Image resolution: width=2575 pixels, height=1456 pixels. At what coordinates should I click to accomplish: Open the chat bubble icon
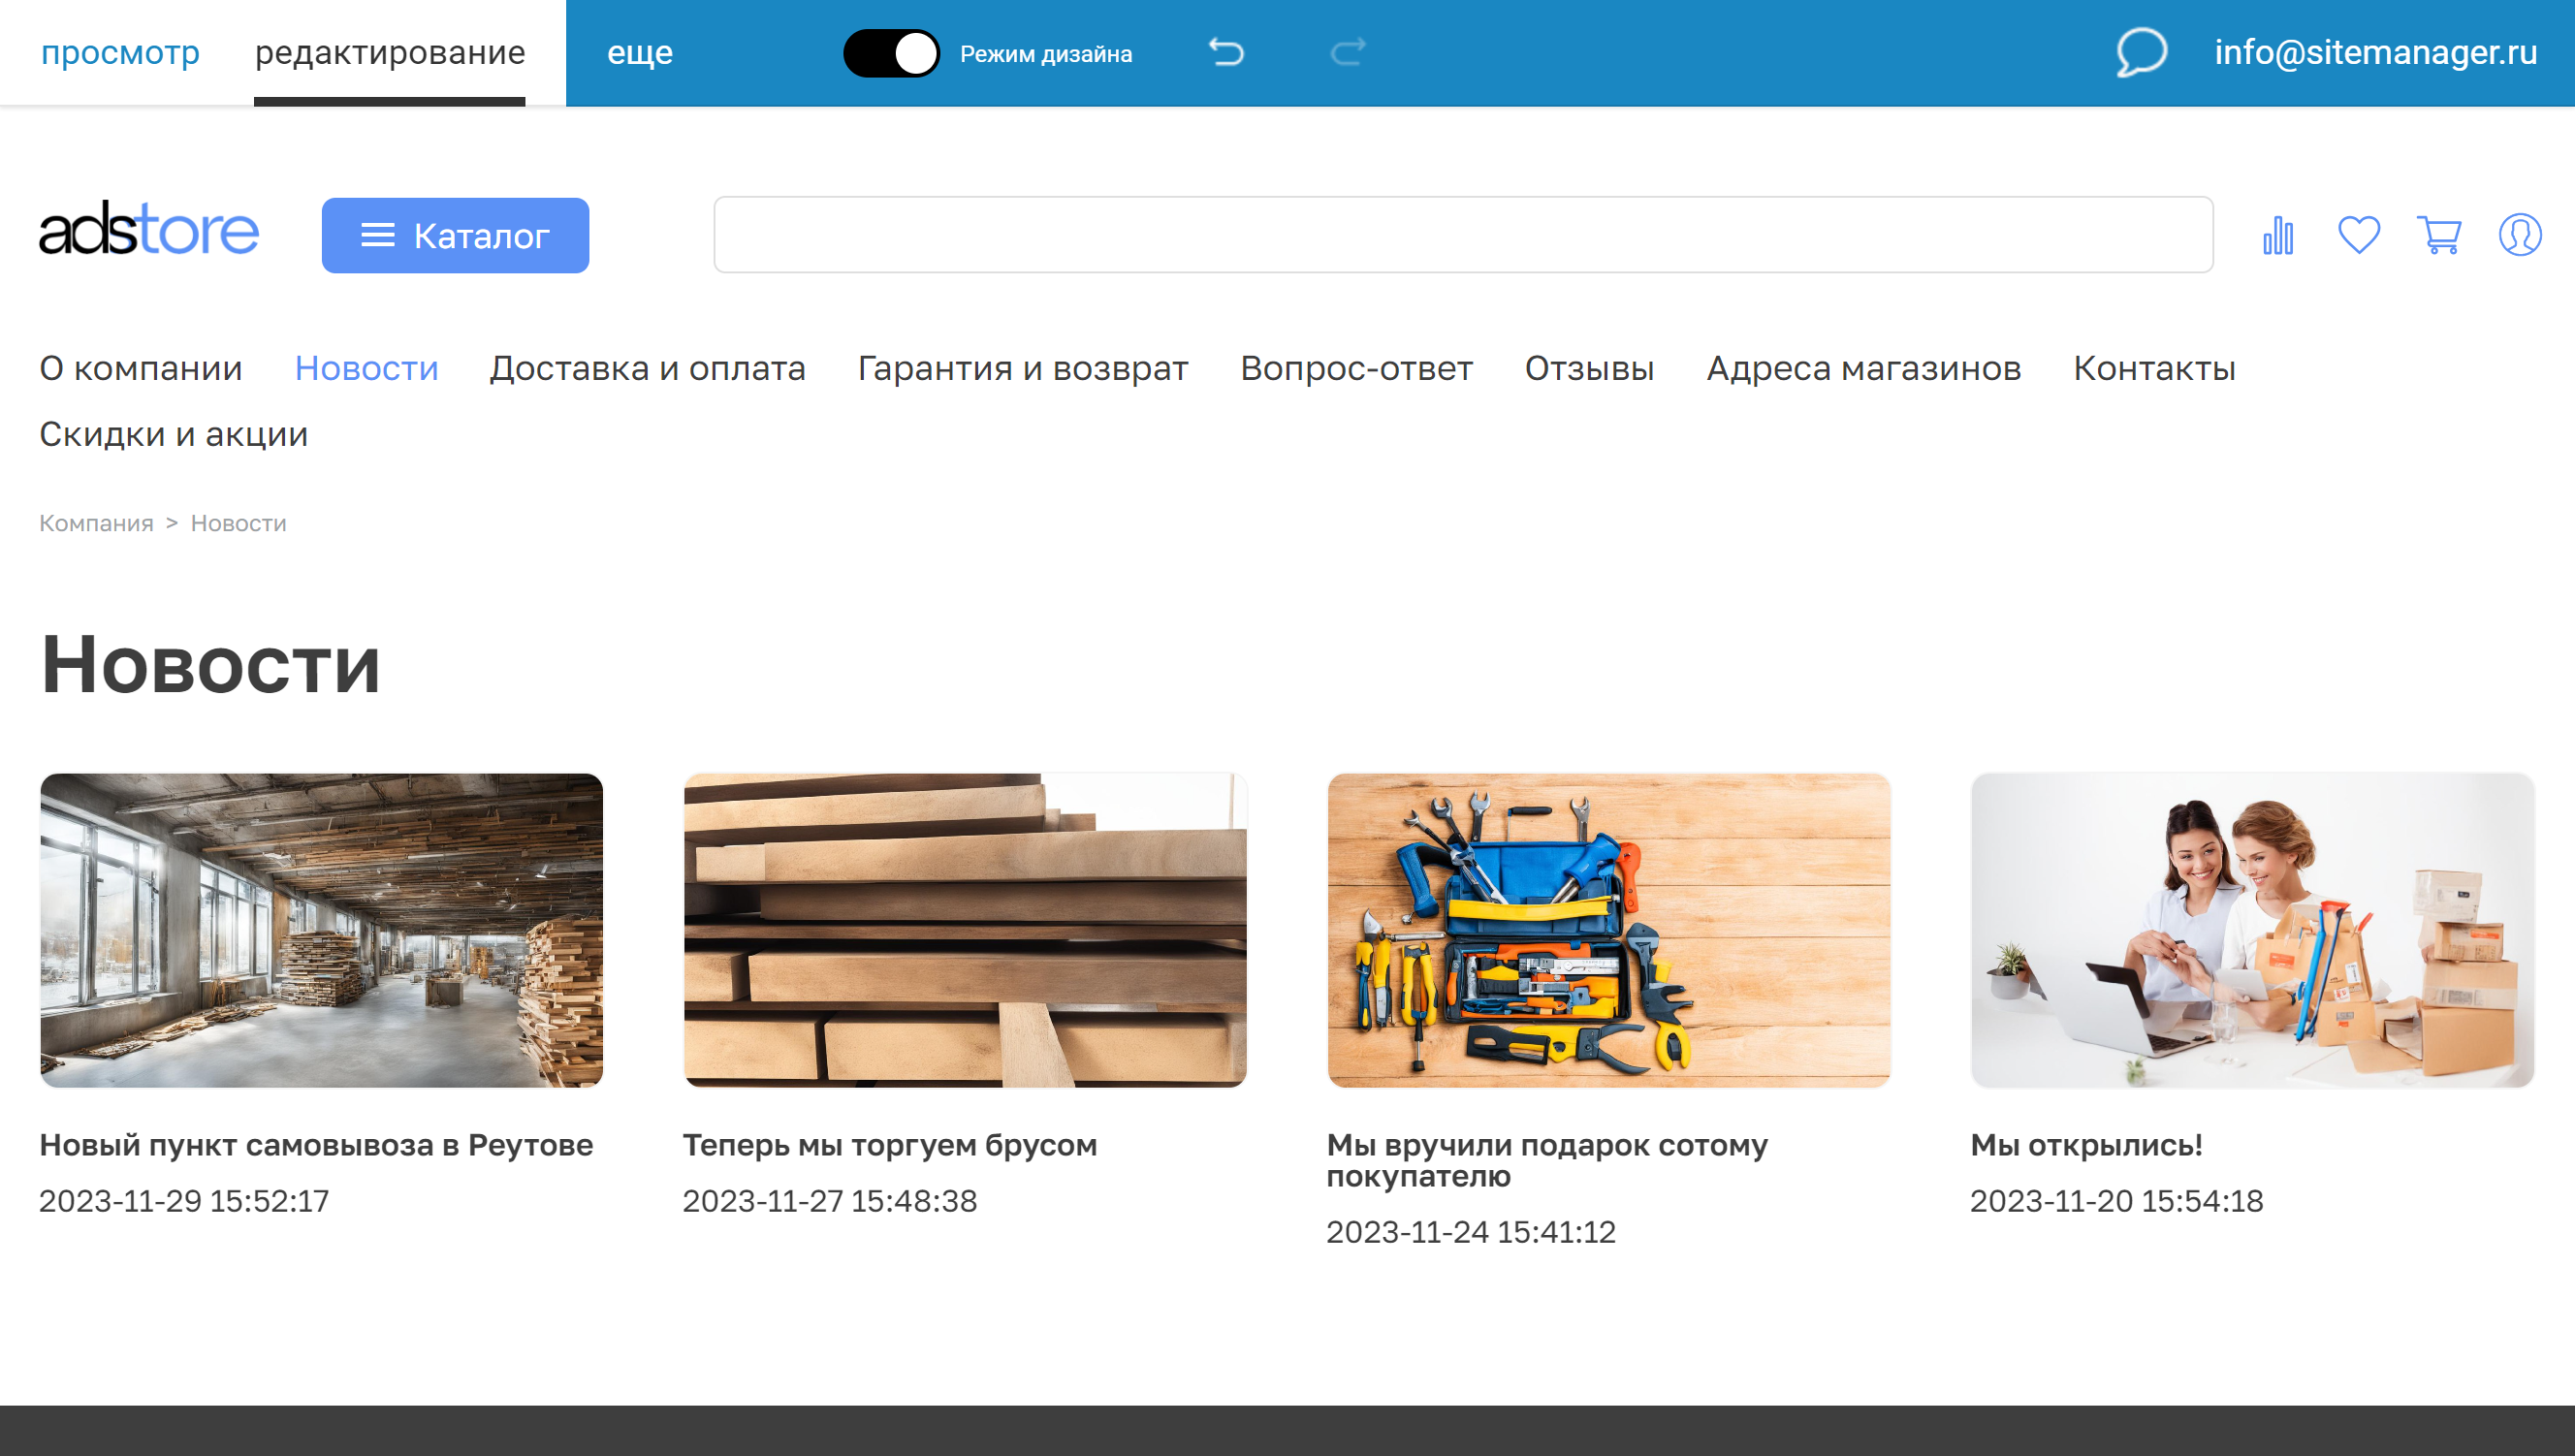2141,52
